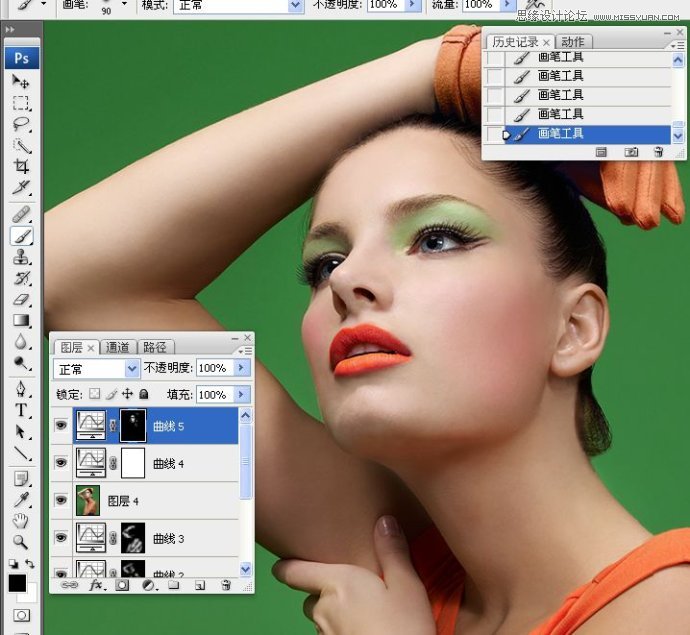Select the Gradient tool
Screen dimensions: 690x635
20,320
